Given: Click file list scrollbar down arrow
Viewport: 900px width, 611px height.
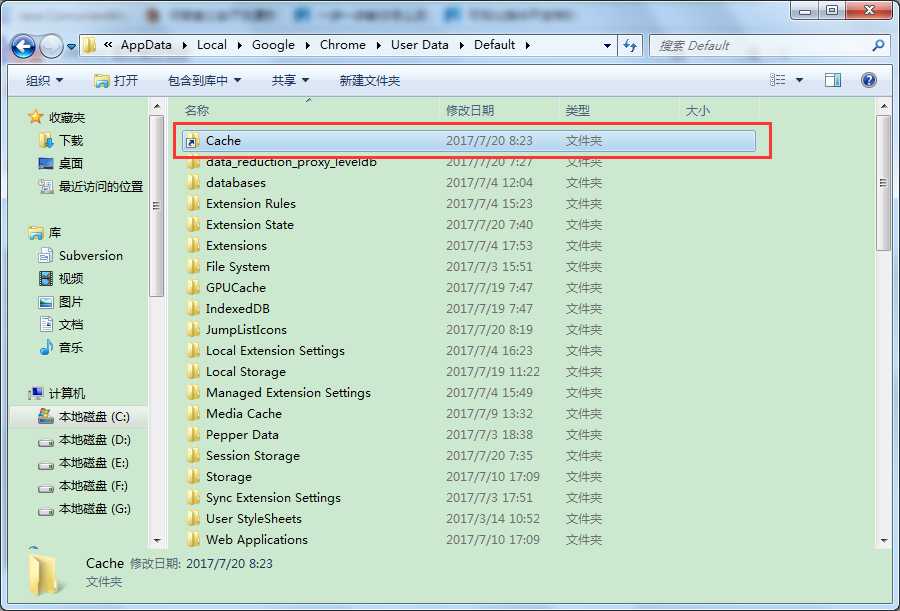Looking at the screenshot, I should click(883, 540).
